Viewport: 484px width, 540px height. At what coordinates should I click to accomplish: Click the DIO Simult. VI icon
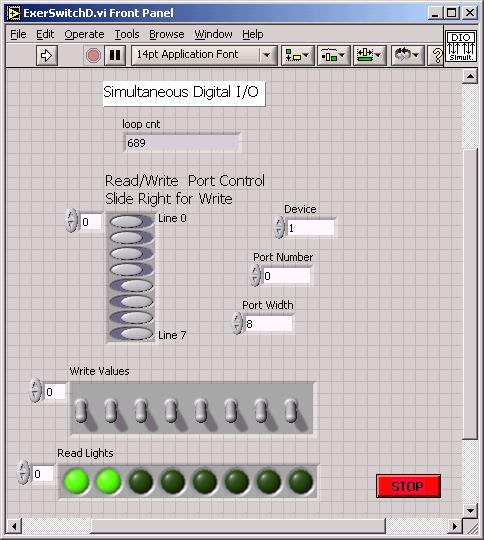click(461, 46)
